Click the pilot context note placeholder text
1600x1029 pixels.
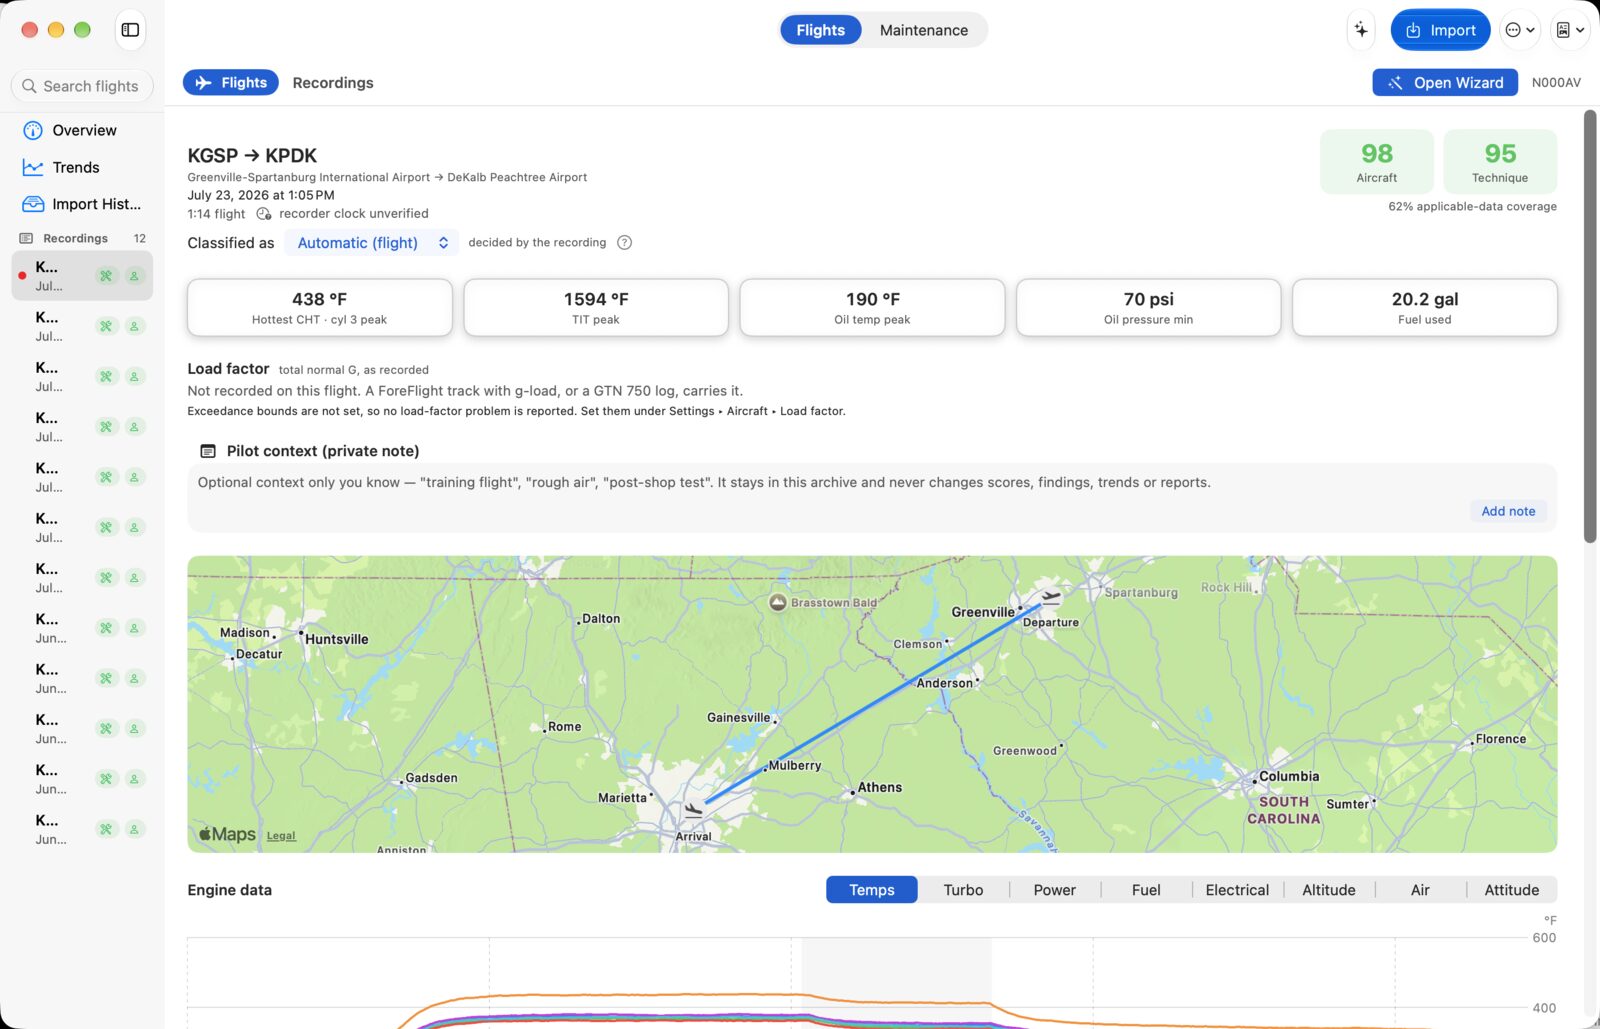coord(704,482)
